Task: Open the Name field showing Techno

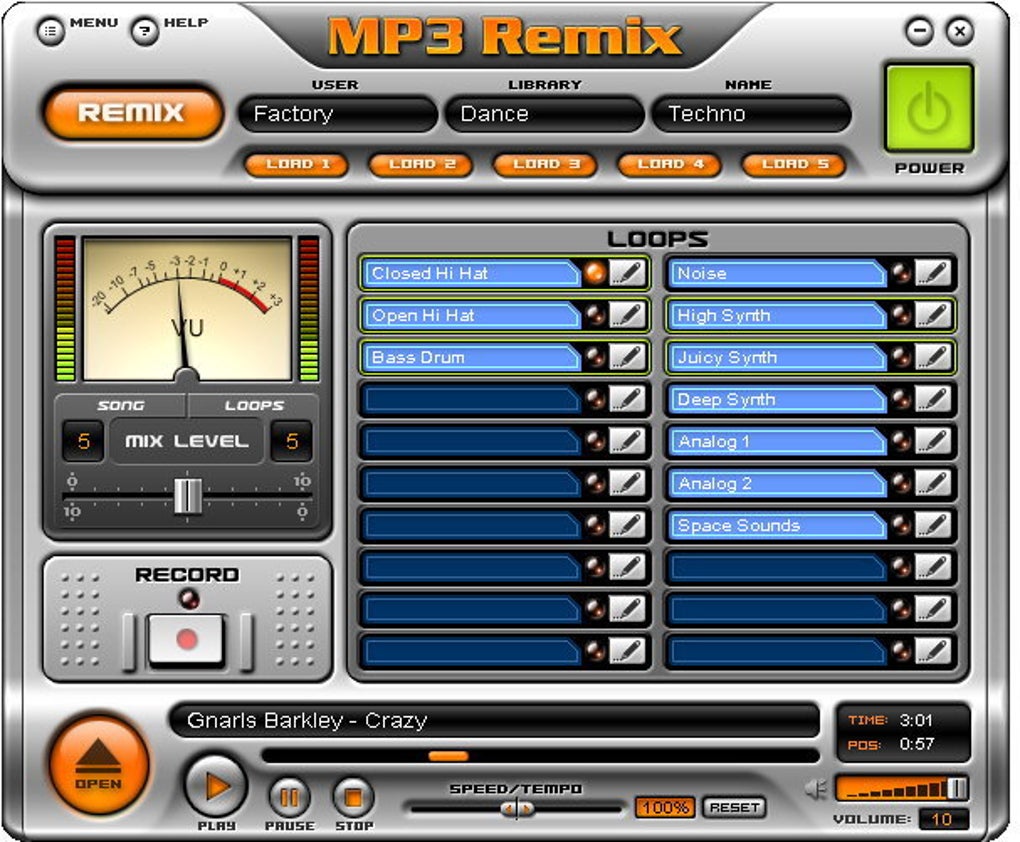Action: coord(751,114)
